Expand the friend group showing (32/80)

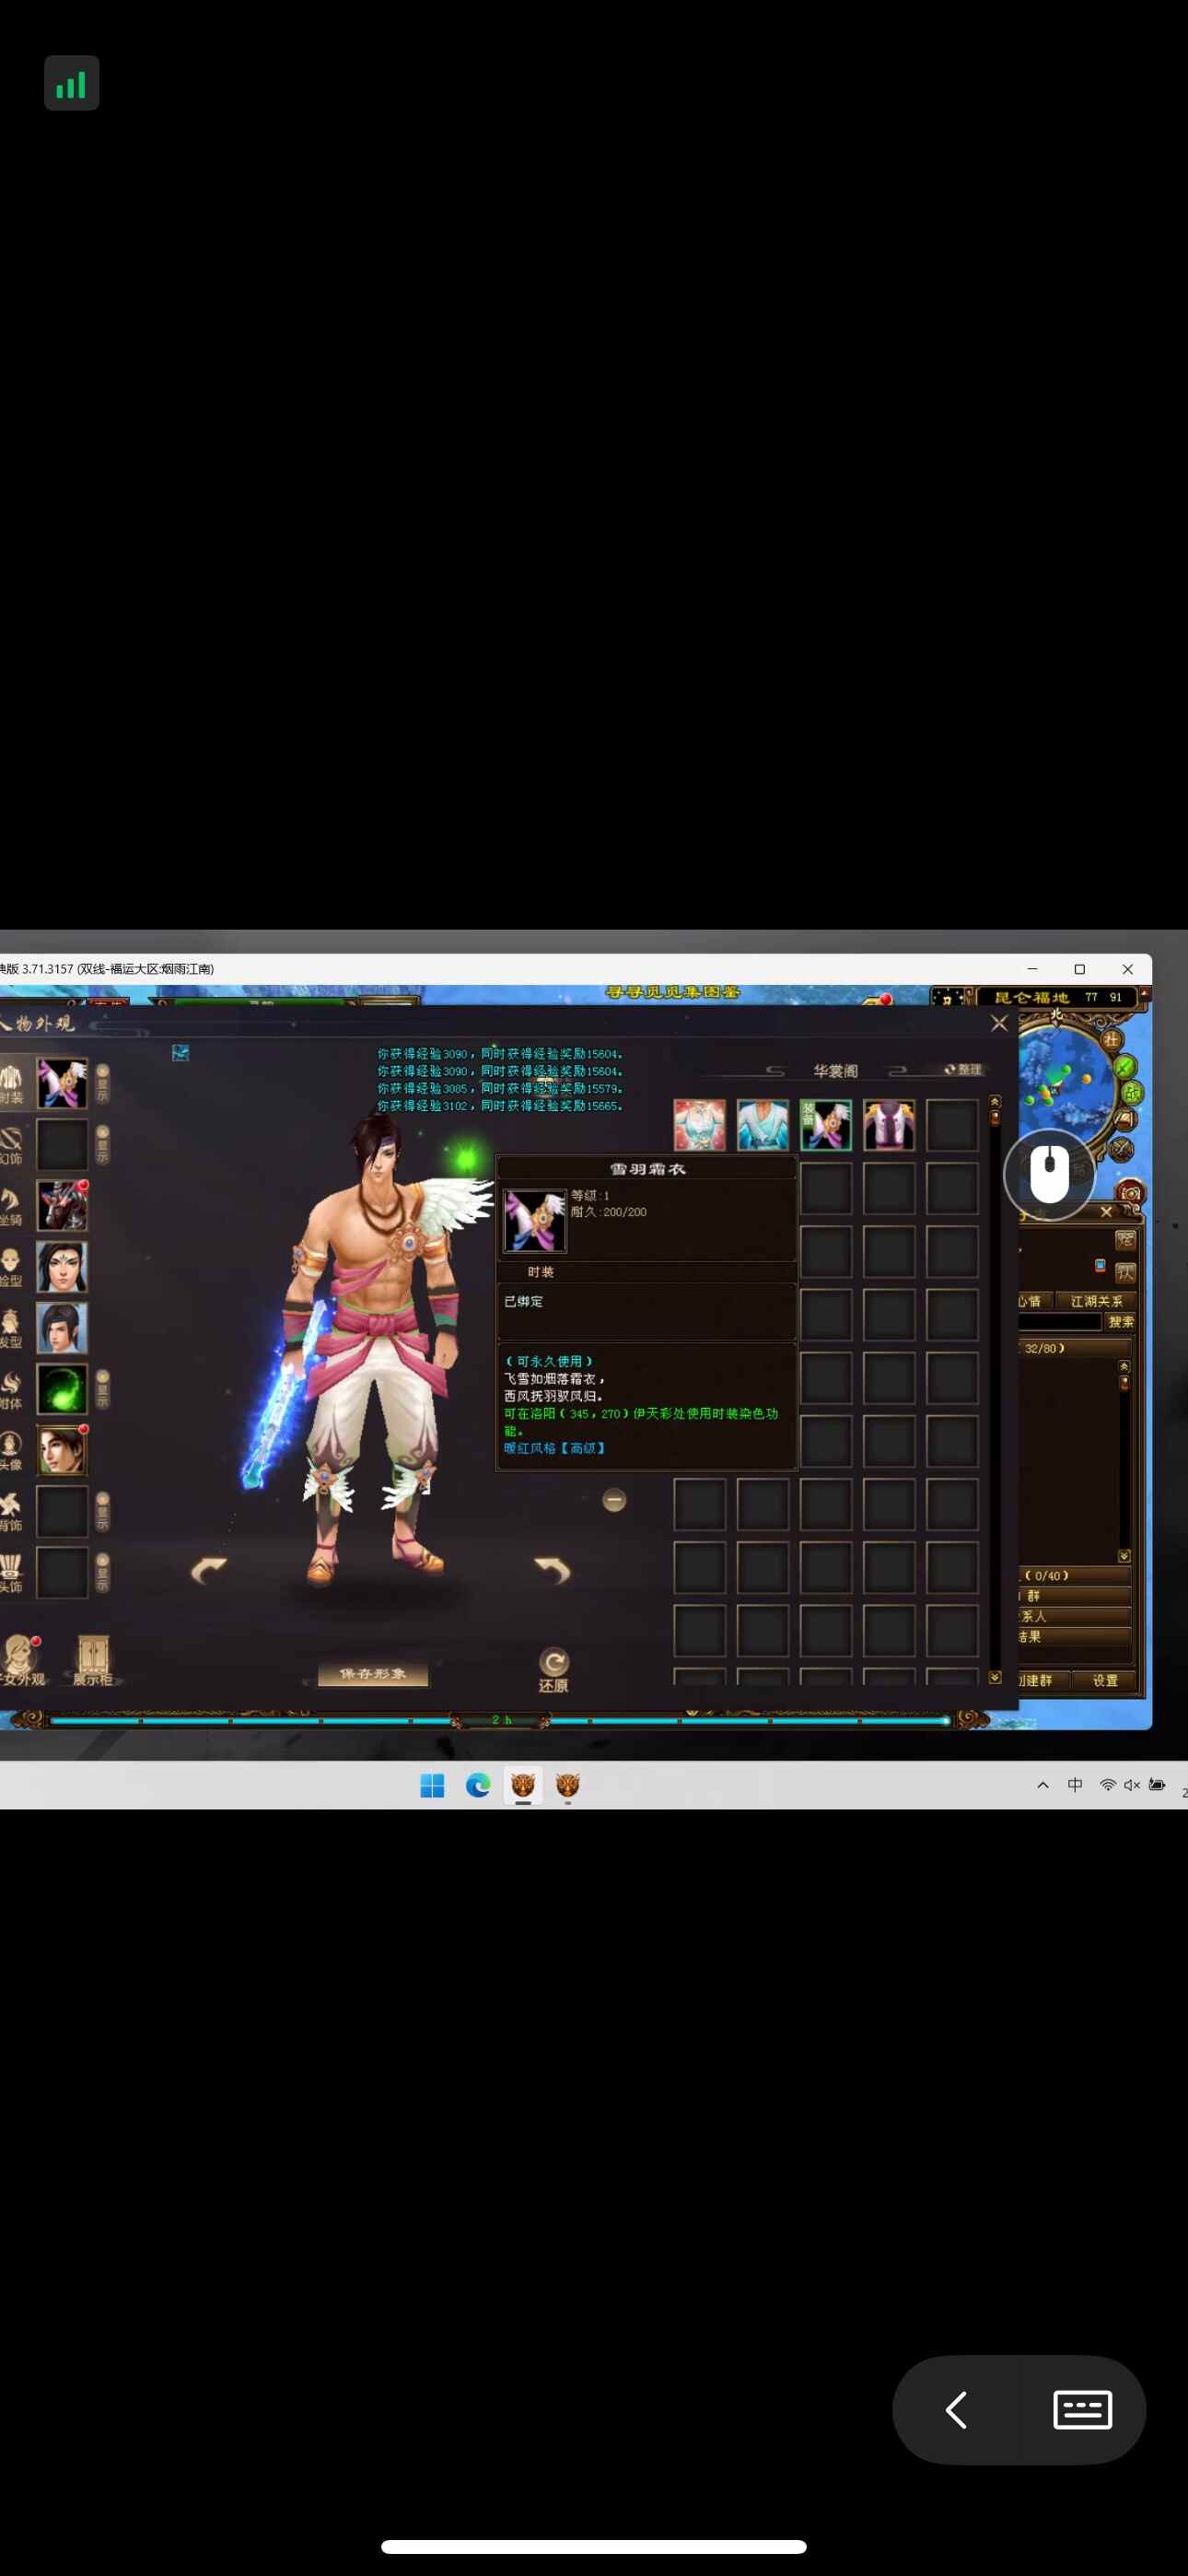coord(1074,1349)
